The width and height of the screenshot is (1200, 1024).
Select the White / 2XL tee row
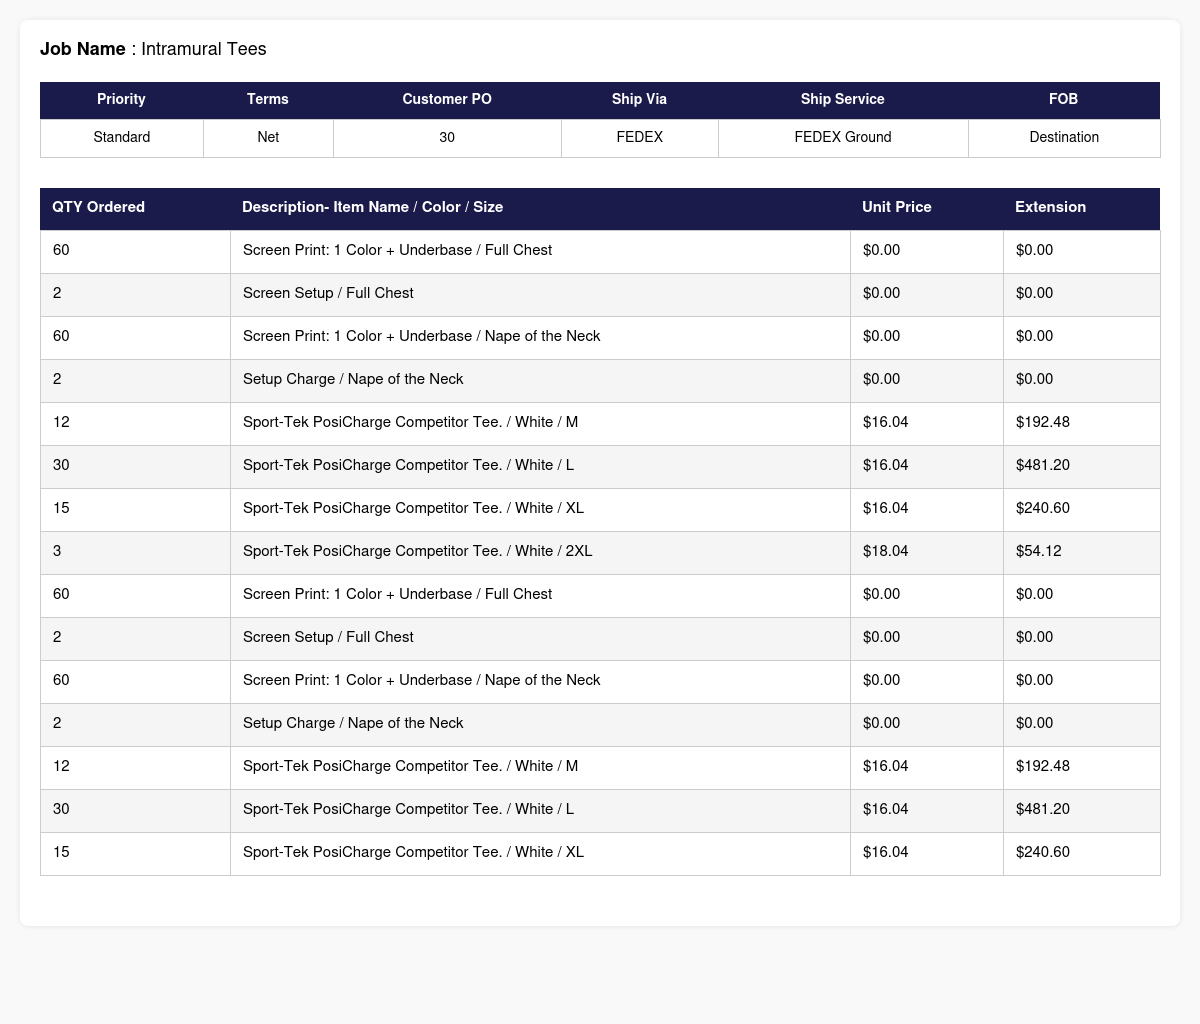(x=600, y=552)
